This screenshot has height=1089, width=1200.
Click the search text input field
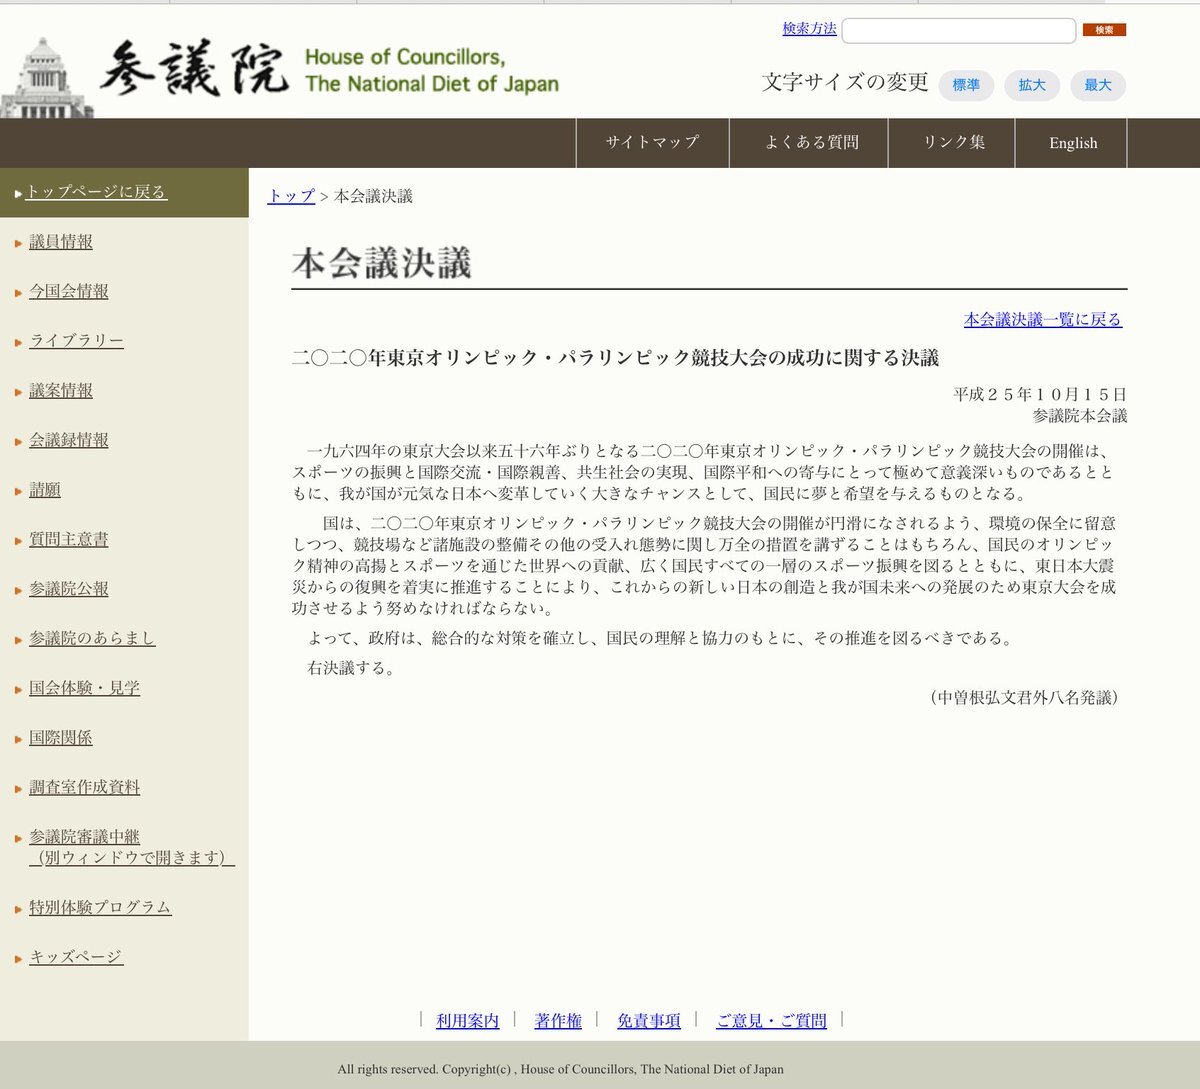(x=958, y=31)
